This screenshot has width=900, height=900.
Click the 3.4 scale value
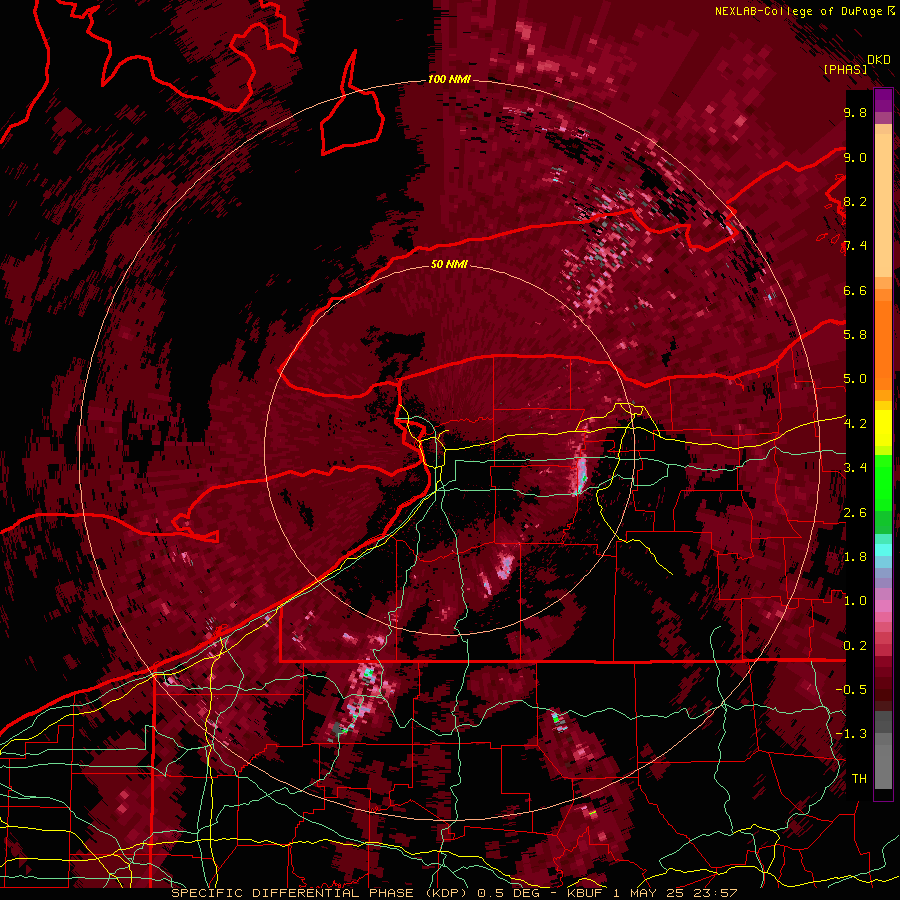coord(855,468)
